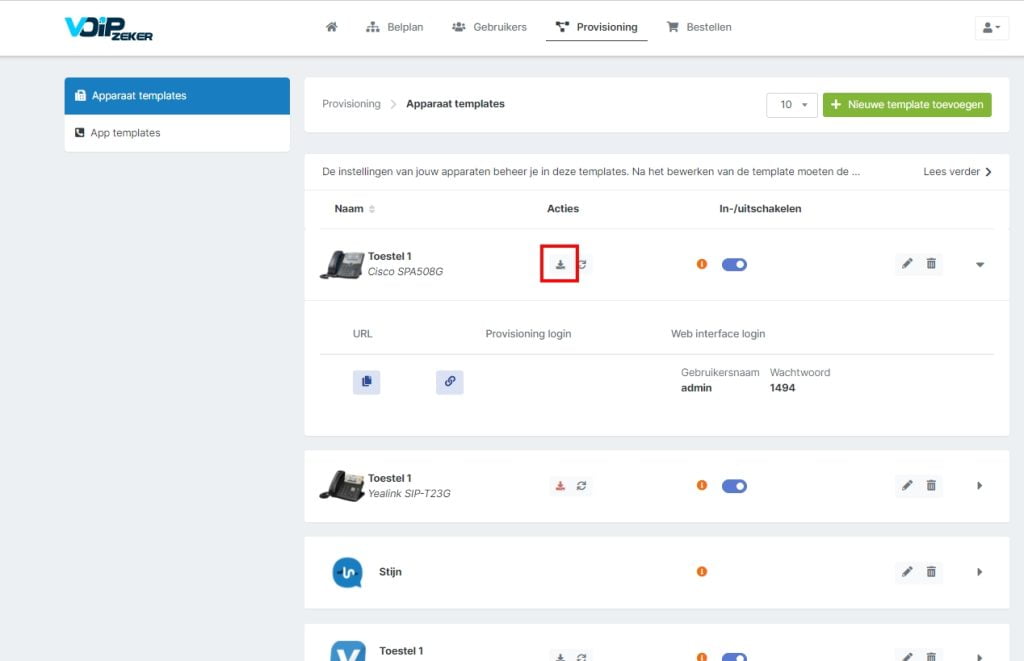Collapse the Cisco SPA508G row details
Viewport: 1024px width, 661px height.
980,265
